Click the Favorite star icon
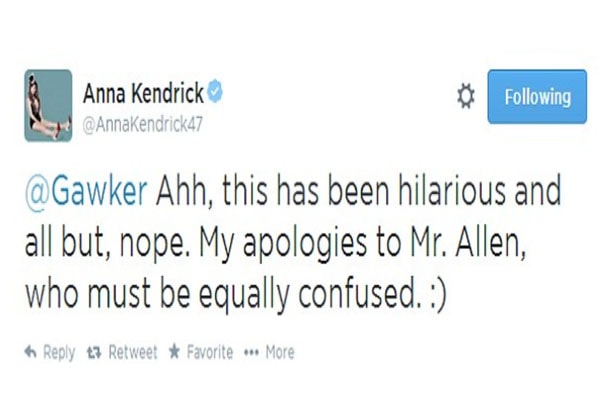 click(174, 353)
